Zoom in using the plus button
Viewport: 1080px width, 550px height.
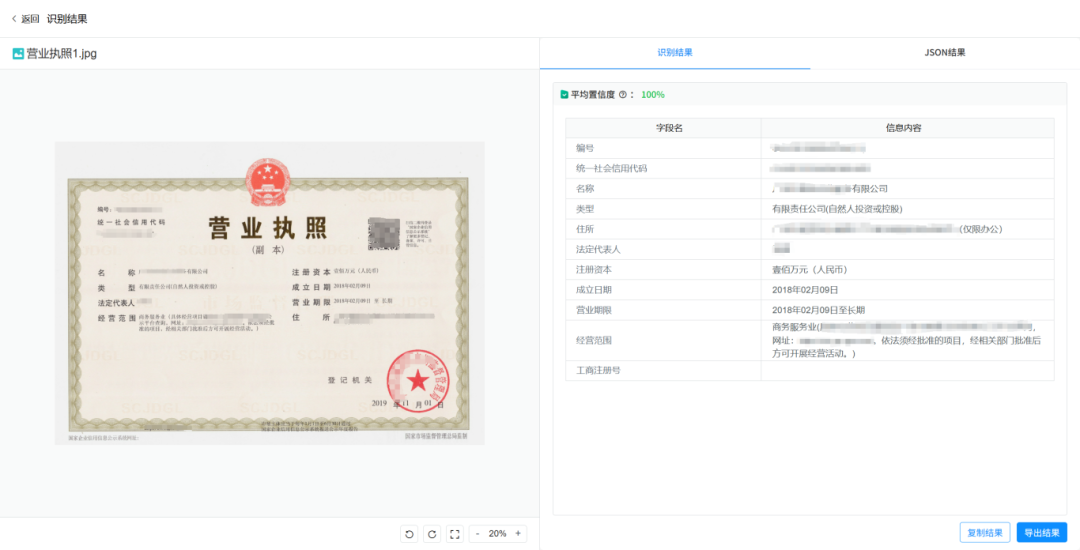pos(517,534)
